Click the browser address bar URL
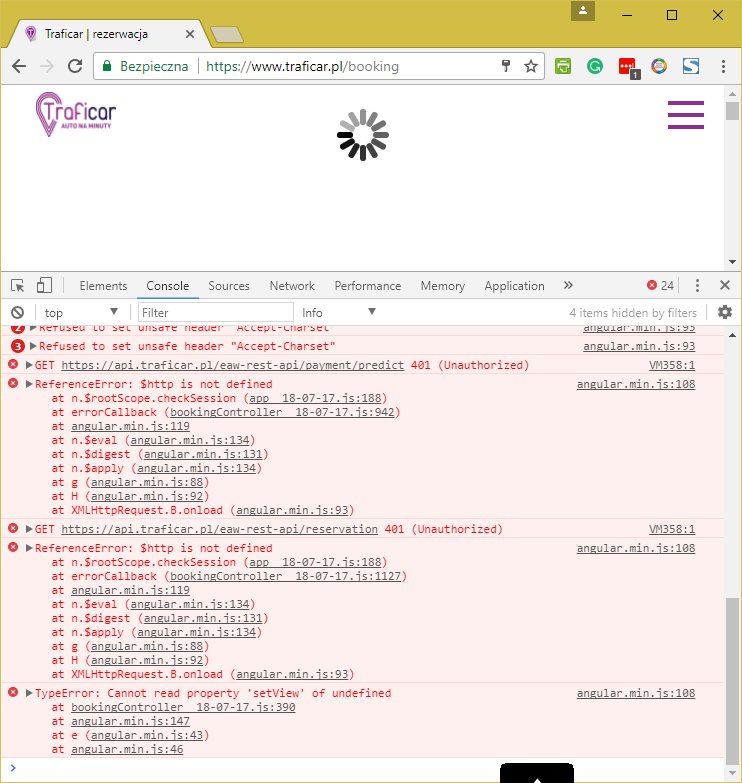 coord(302,66)
